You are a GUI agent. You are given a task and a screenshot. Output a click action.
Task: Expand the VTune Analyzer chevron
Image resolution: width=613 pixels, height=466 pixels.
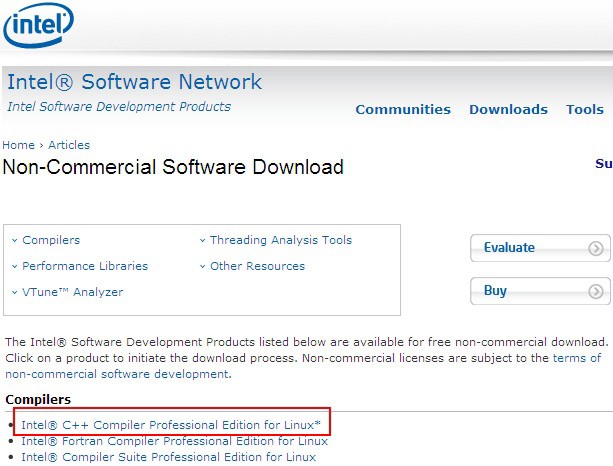(14, 293)
